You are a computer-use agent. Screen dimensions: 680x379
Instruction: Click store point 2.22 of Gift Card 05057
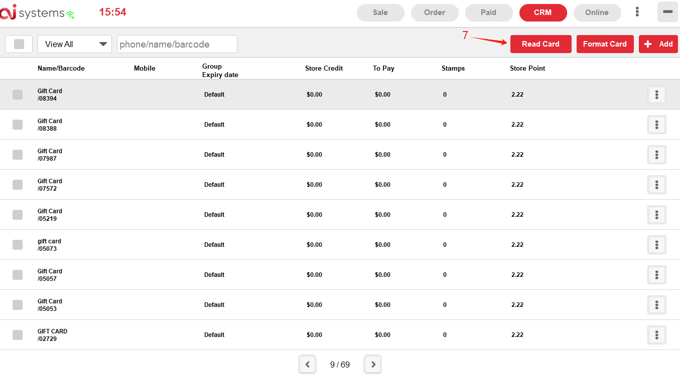point(517,275)
